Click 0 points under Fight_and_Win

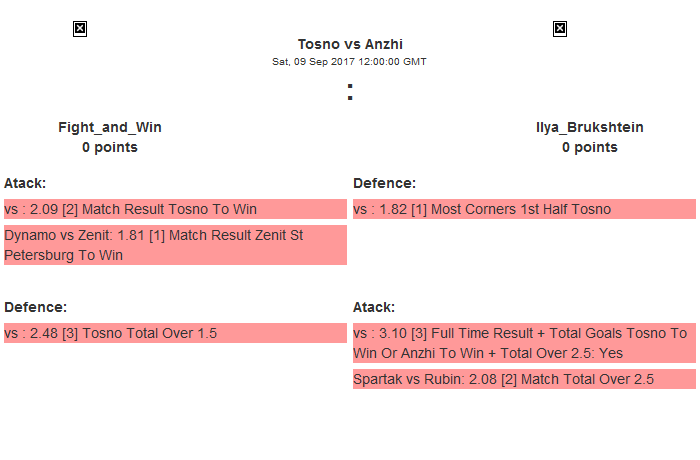tap(110, 147)
